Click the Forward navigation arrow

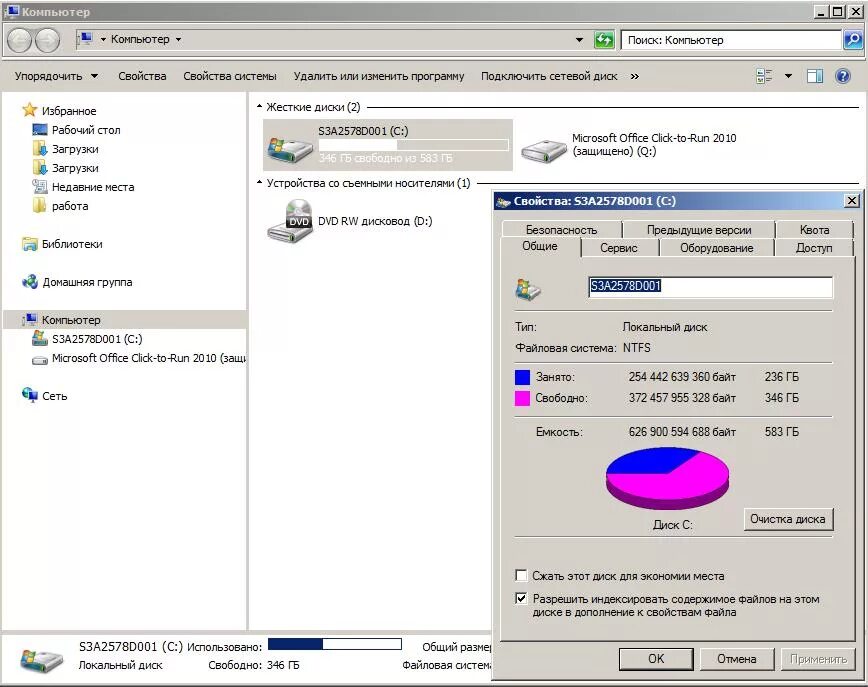click(48, 40)
